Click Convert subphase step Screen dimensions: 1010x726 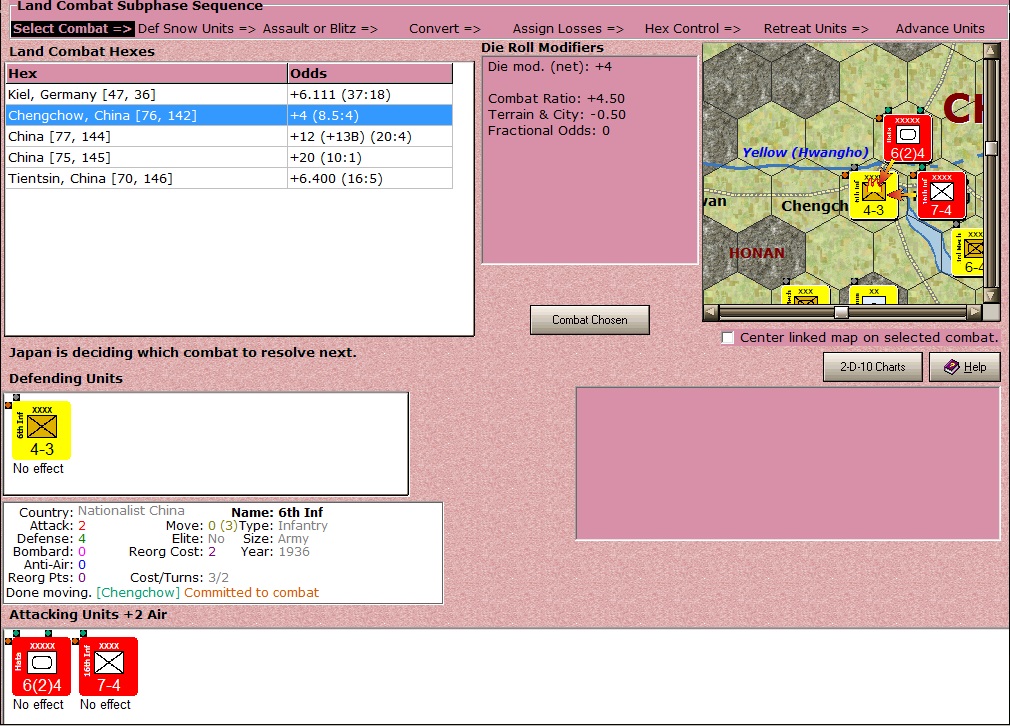click(444, 28)
